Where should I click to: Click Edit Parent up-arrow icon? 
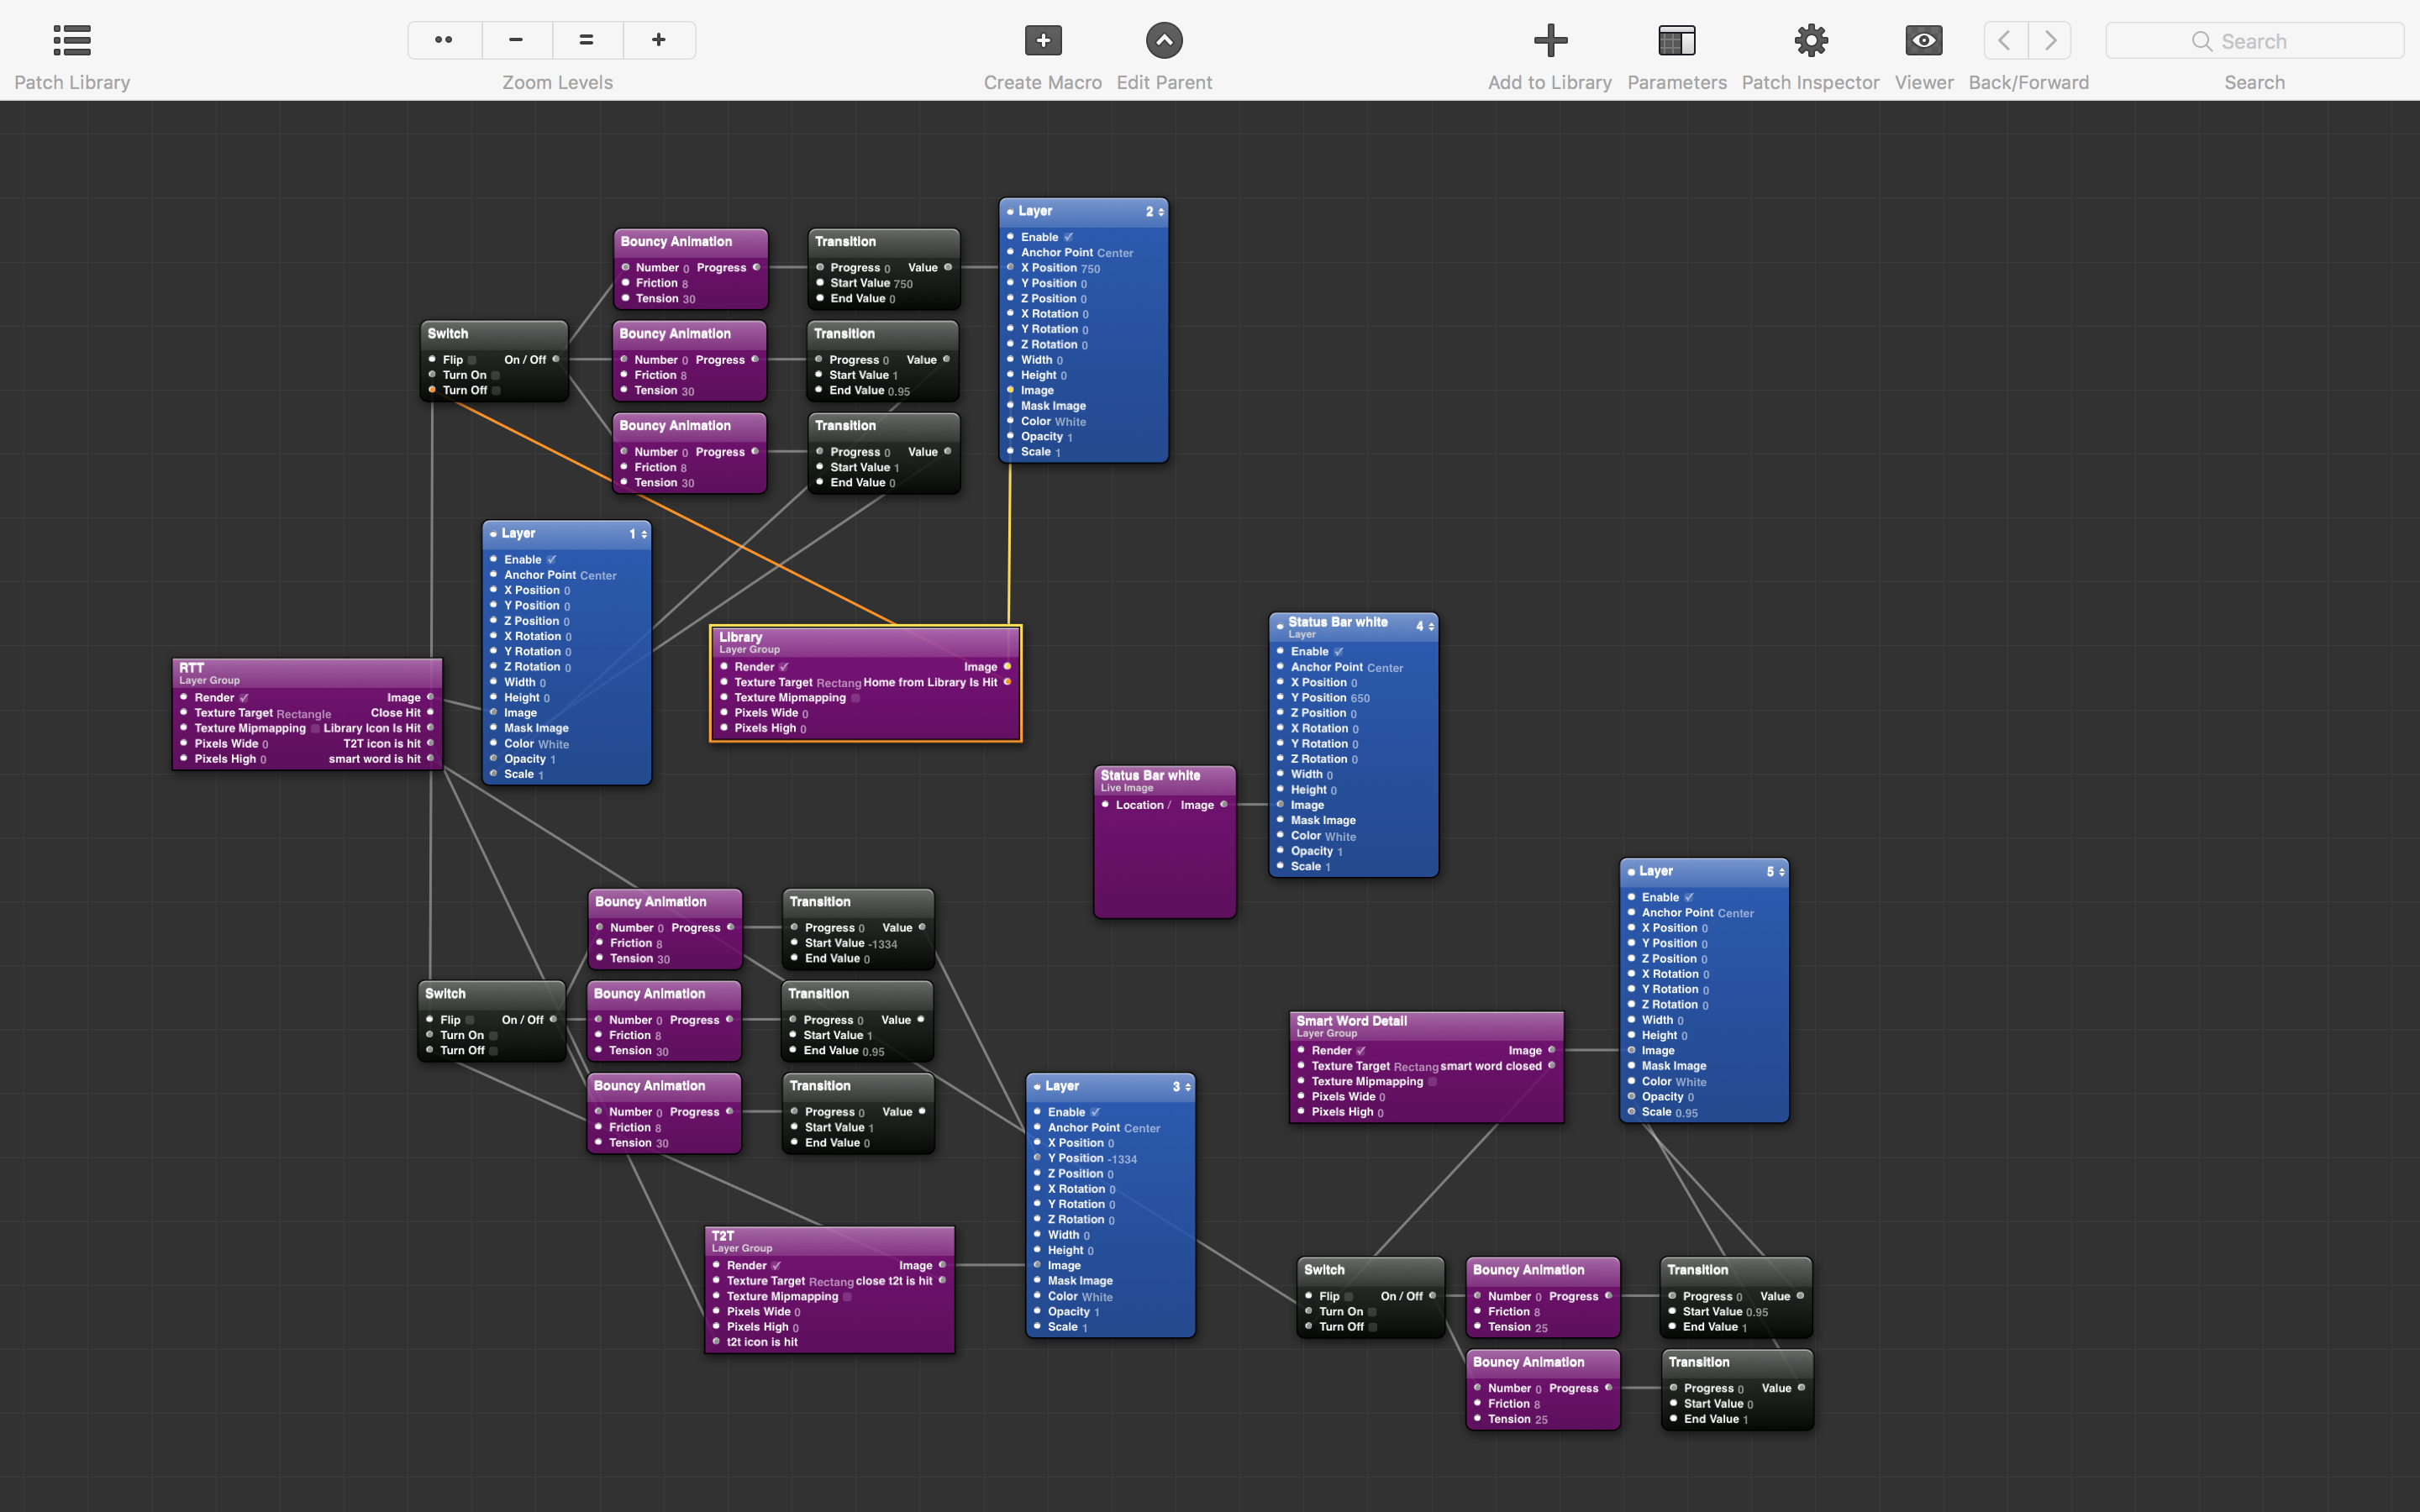click(x=1163, y=41)
